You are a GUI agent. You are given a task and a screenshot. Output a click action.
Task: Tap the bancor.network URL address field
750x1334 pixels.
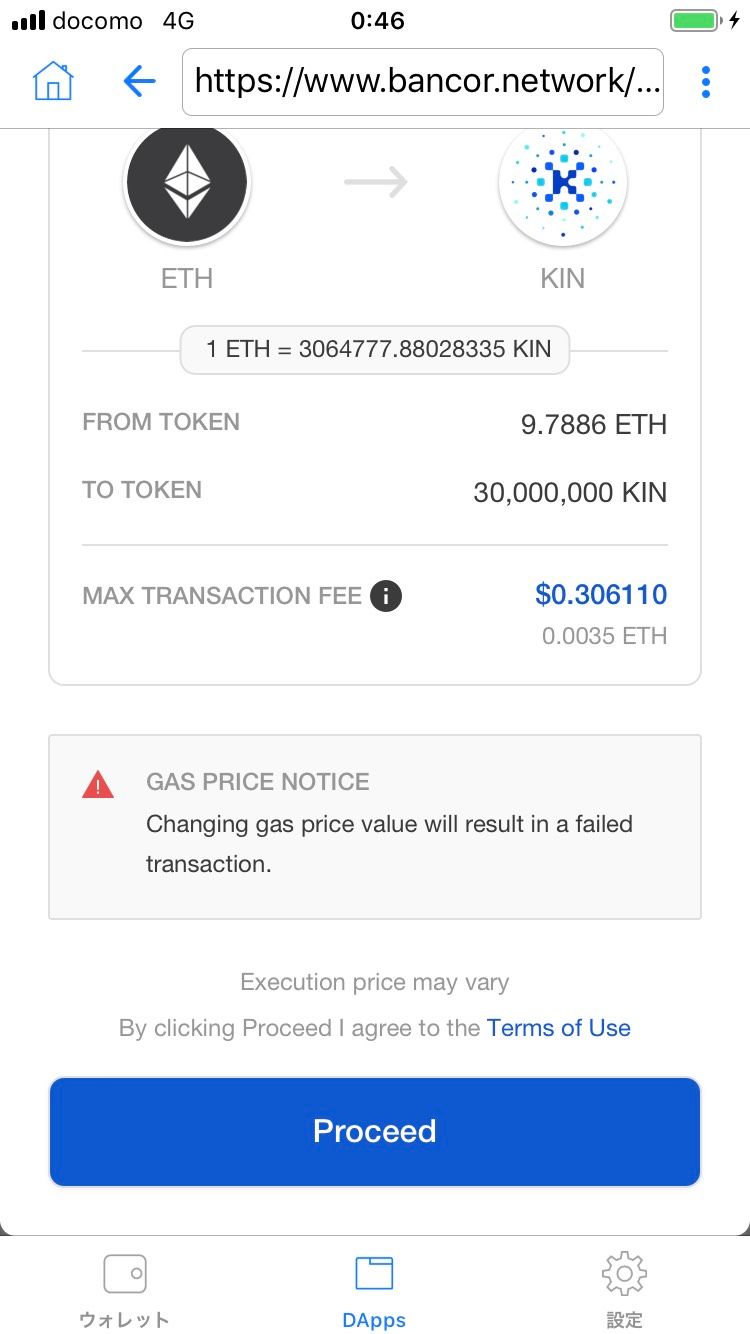pyautogui.click(x=423, y=81)
